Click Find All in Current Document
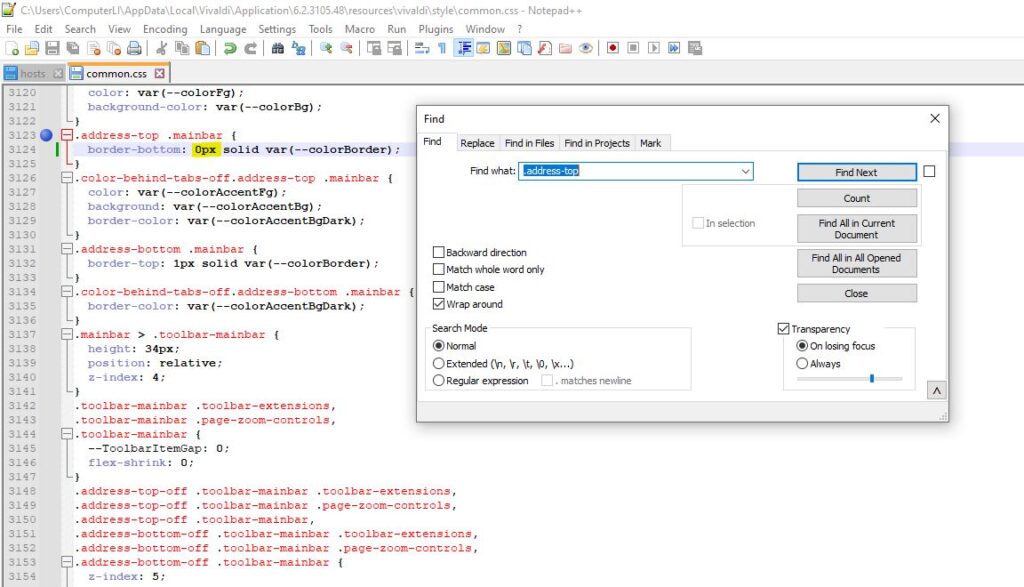The image size is (1024, 587). pos(856,229)
